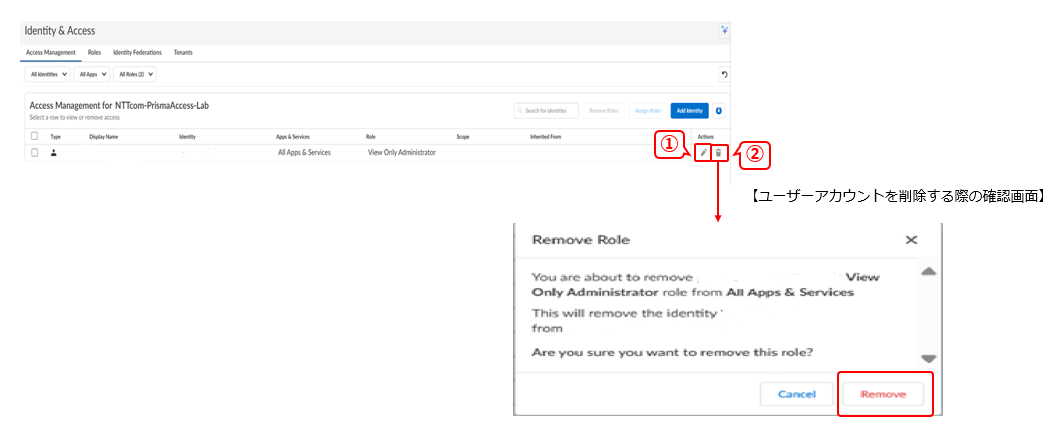Screen dimensions: 1047x424
Task: Open the All Roles (2) dropdown
Action: click(135, 74)
